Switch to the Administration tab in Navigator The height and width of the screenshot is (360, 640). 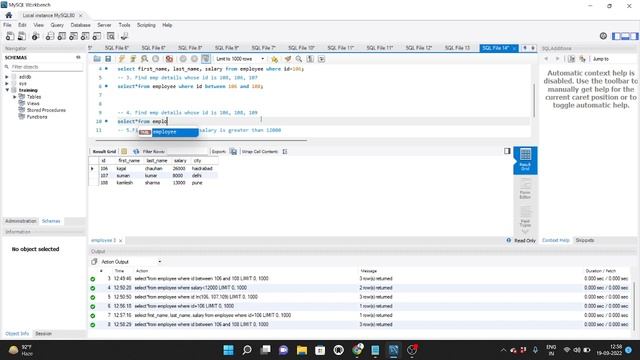(x=20, y=221)
